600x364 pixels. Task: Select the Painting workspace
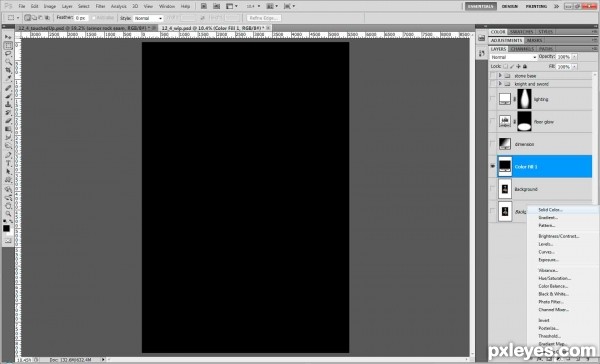pyautogui.click(x=536, y=6)
